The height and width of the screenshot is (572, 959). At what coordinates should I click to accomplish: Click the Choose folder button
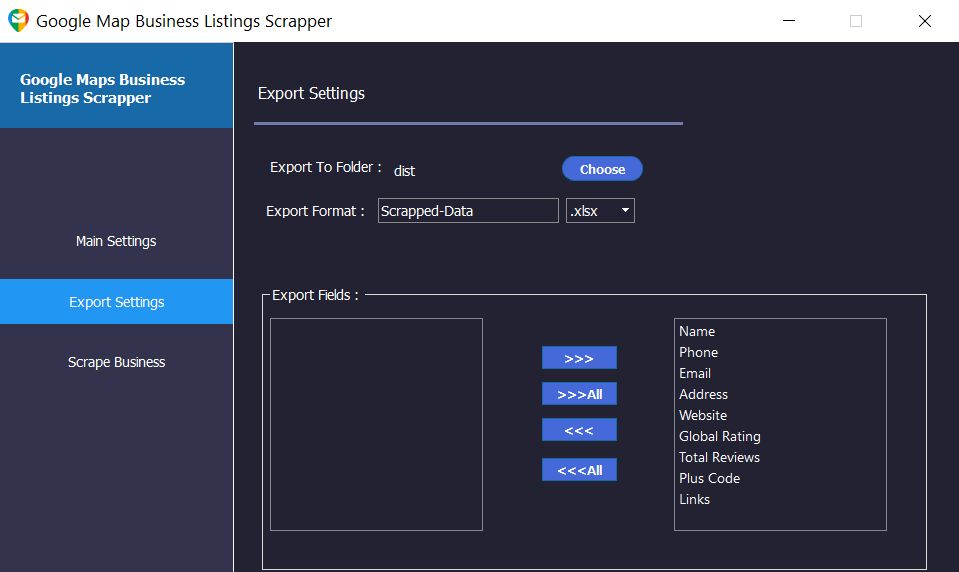[602, 169]
